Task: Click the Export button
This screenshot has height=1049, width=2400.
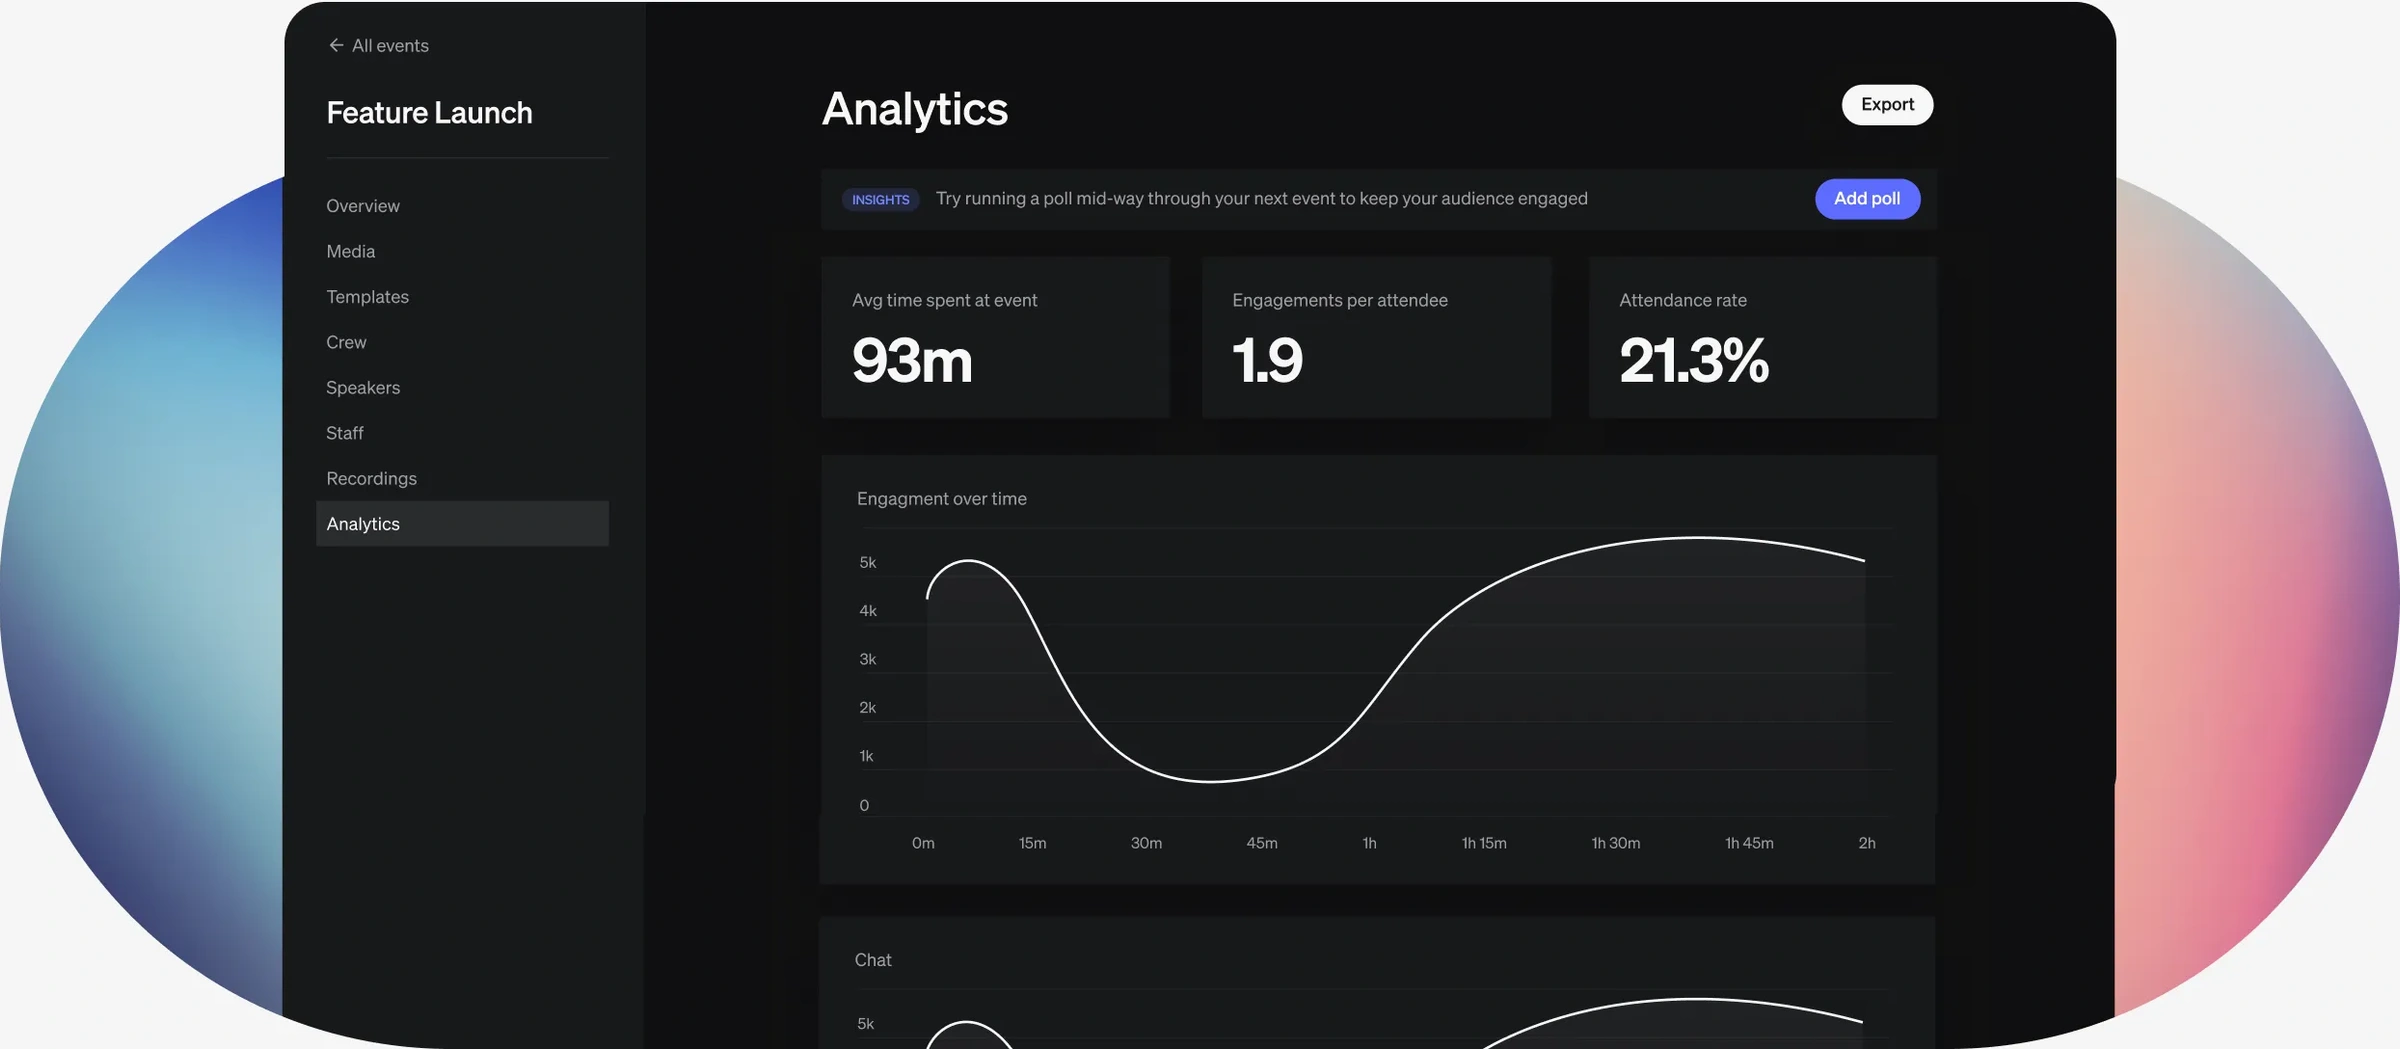Action: click(1886, 105)
